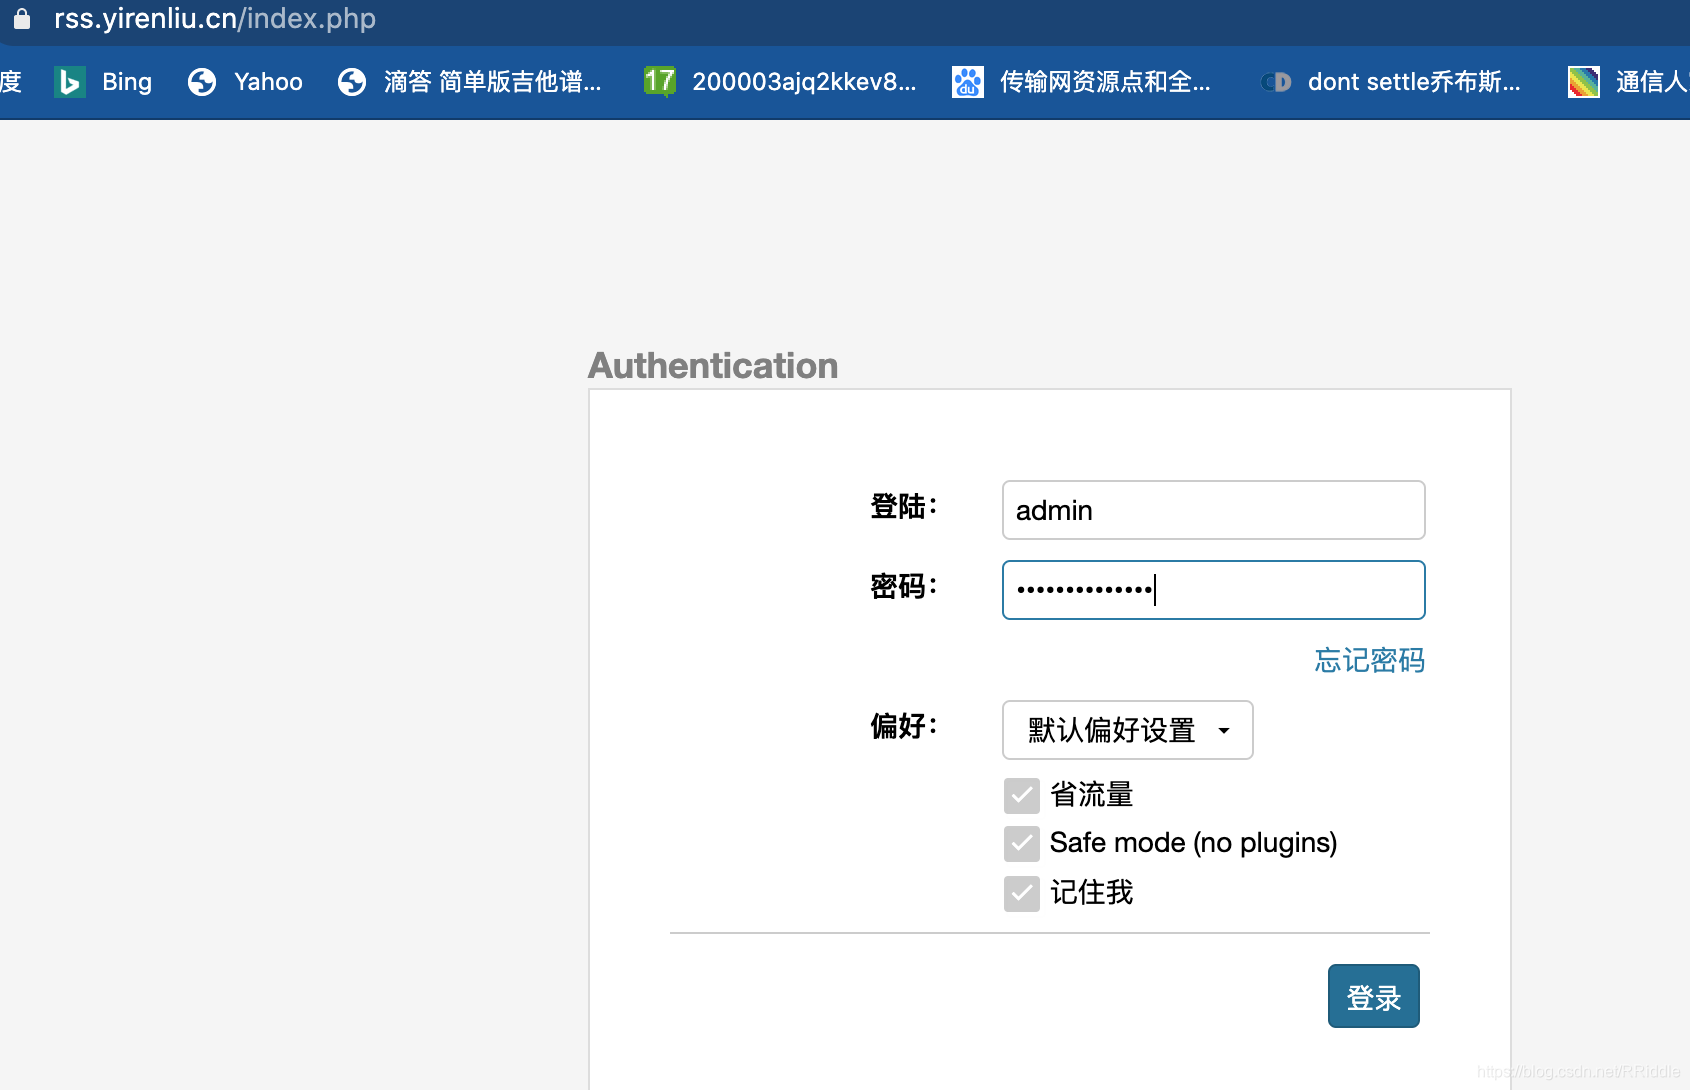Uncheck the 记住我 checkbox
The width and height of the screenshot is (1690, 1090).
(1021, 893)
